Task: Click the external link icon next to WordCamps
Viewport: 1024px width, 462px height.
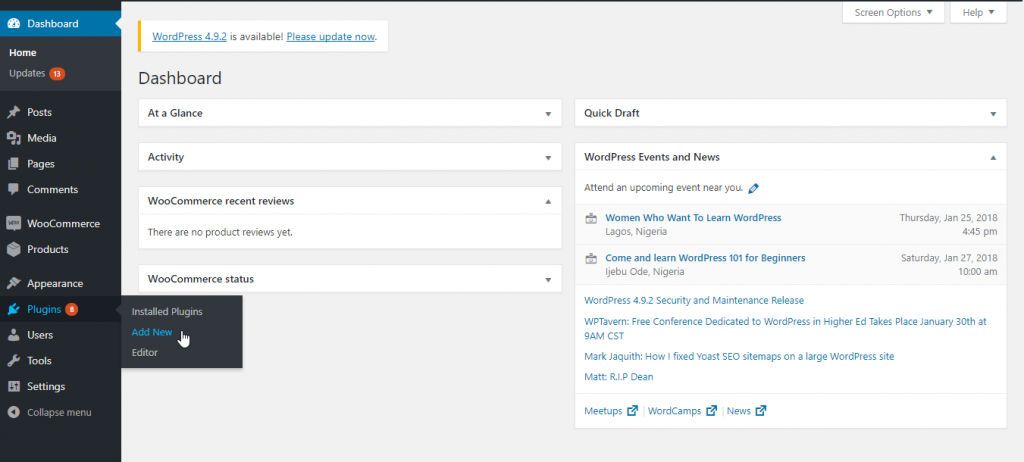Action: pos(711,411)
